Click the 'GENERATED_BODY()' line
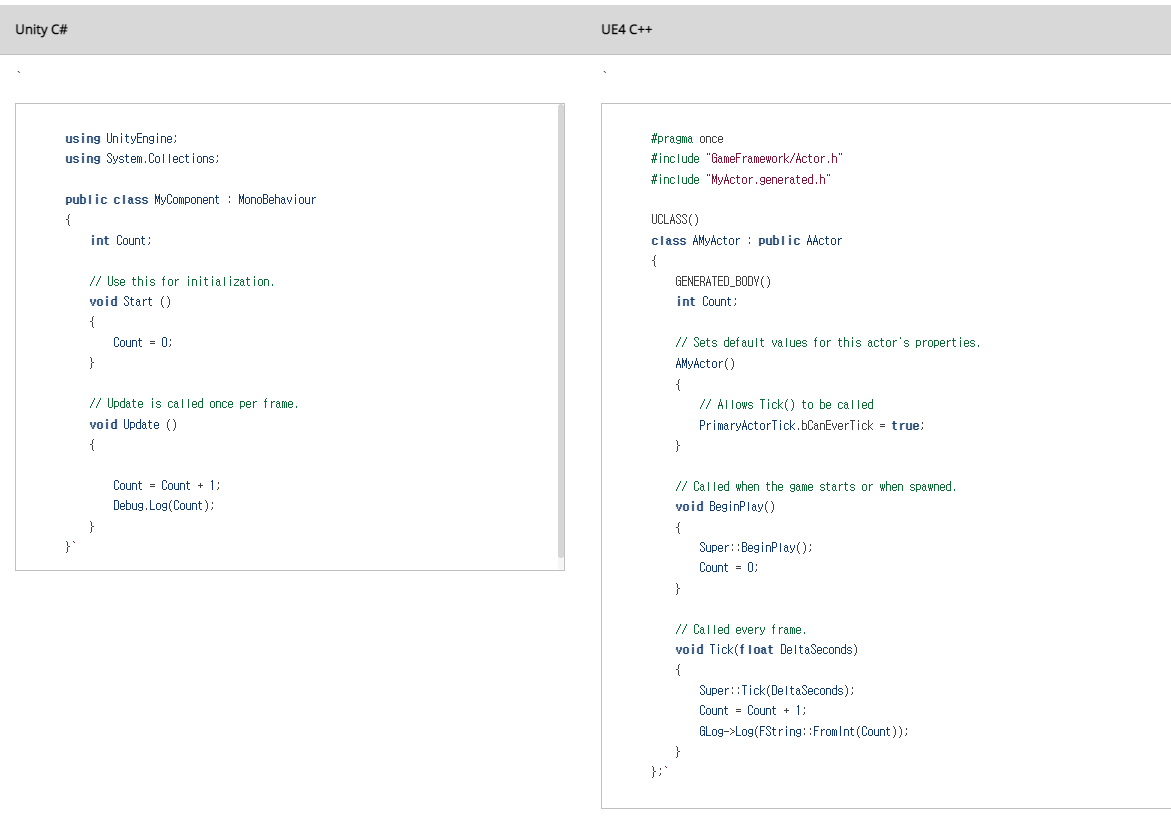This screenshot has width=1171, height=823. coord(723,282)
